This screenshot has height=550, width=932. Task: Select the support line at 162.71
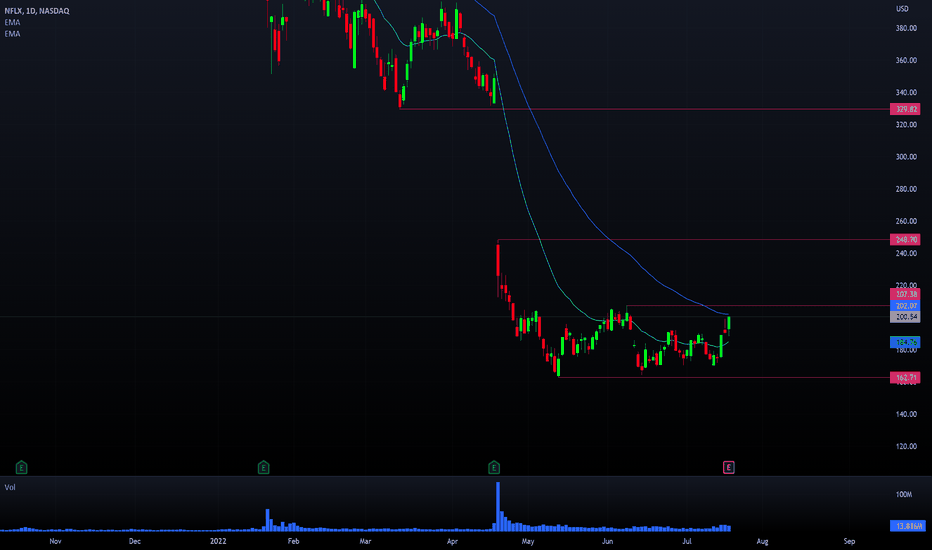click(725, 378)
